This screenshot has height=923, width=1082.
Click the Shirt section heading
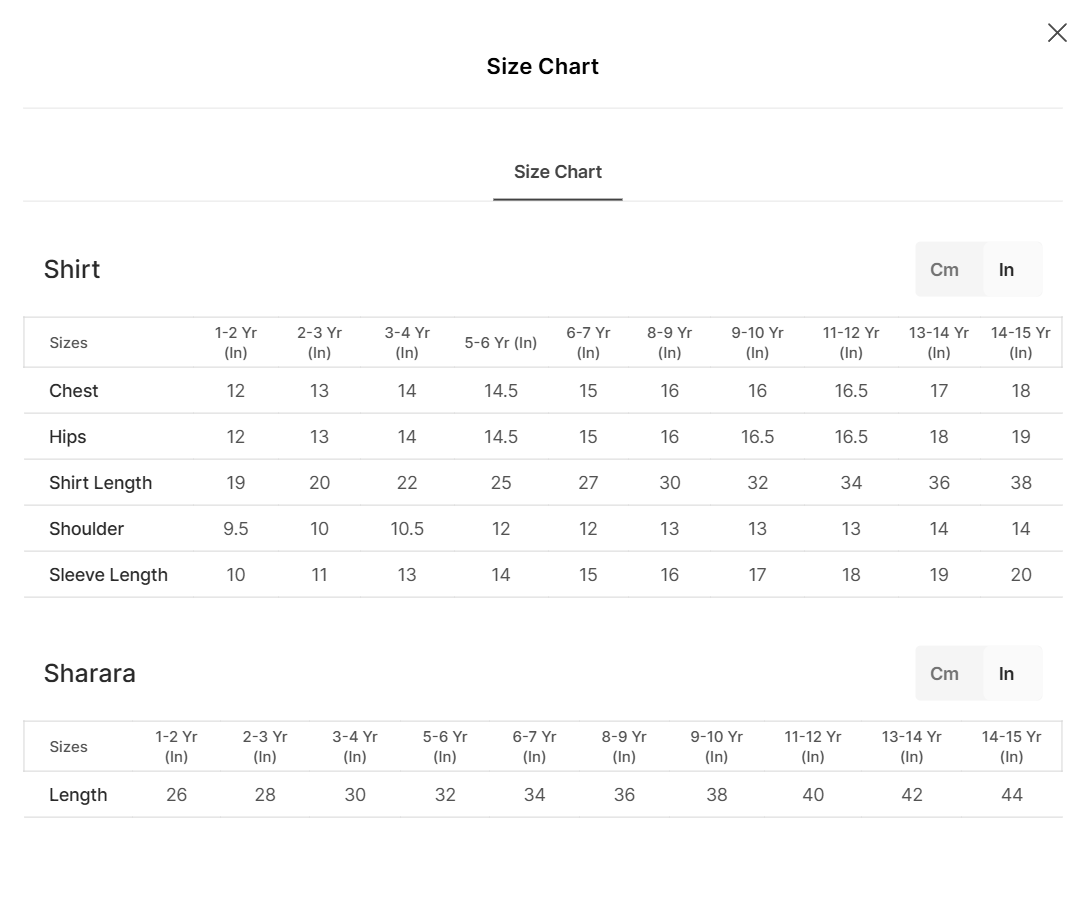[72, 269]
